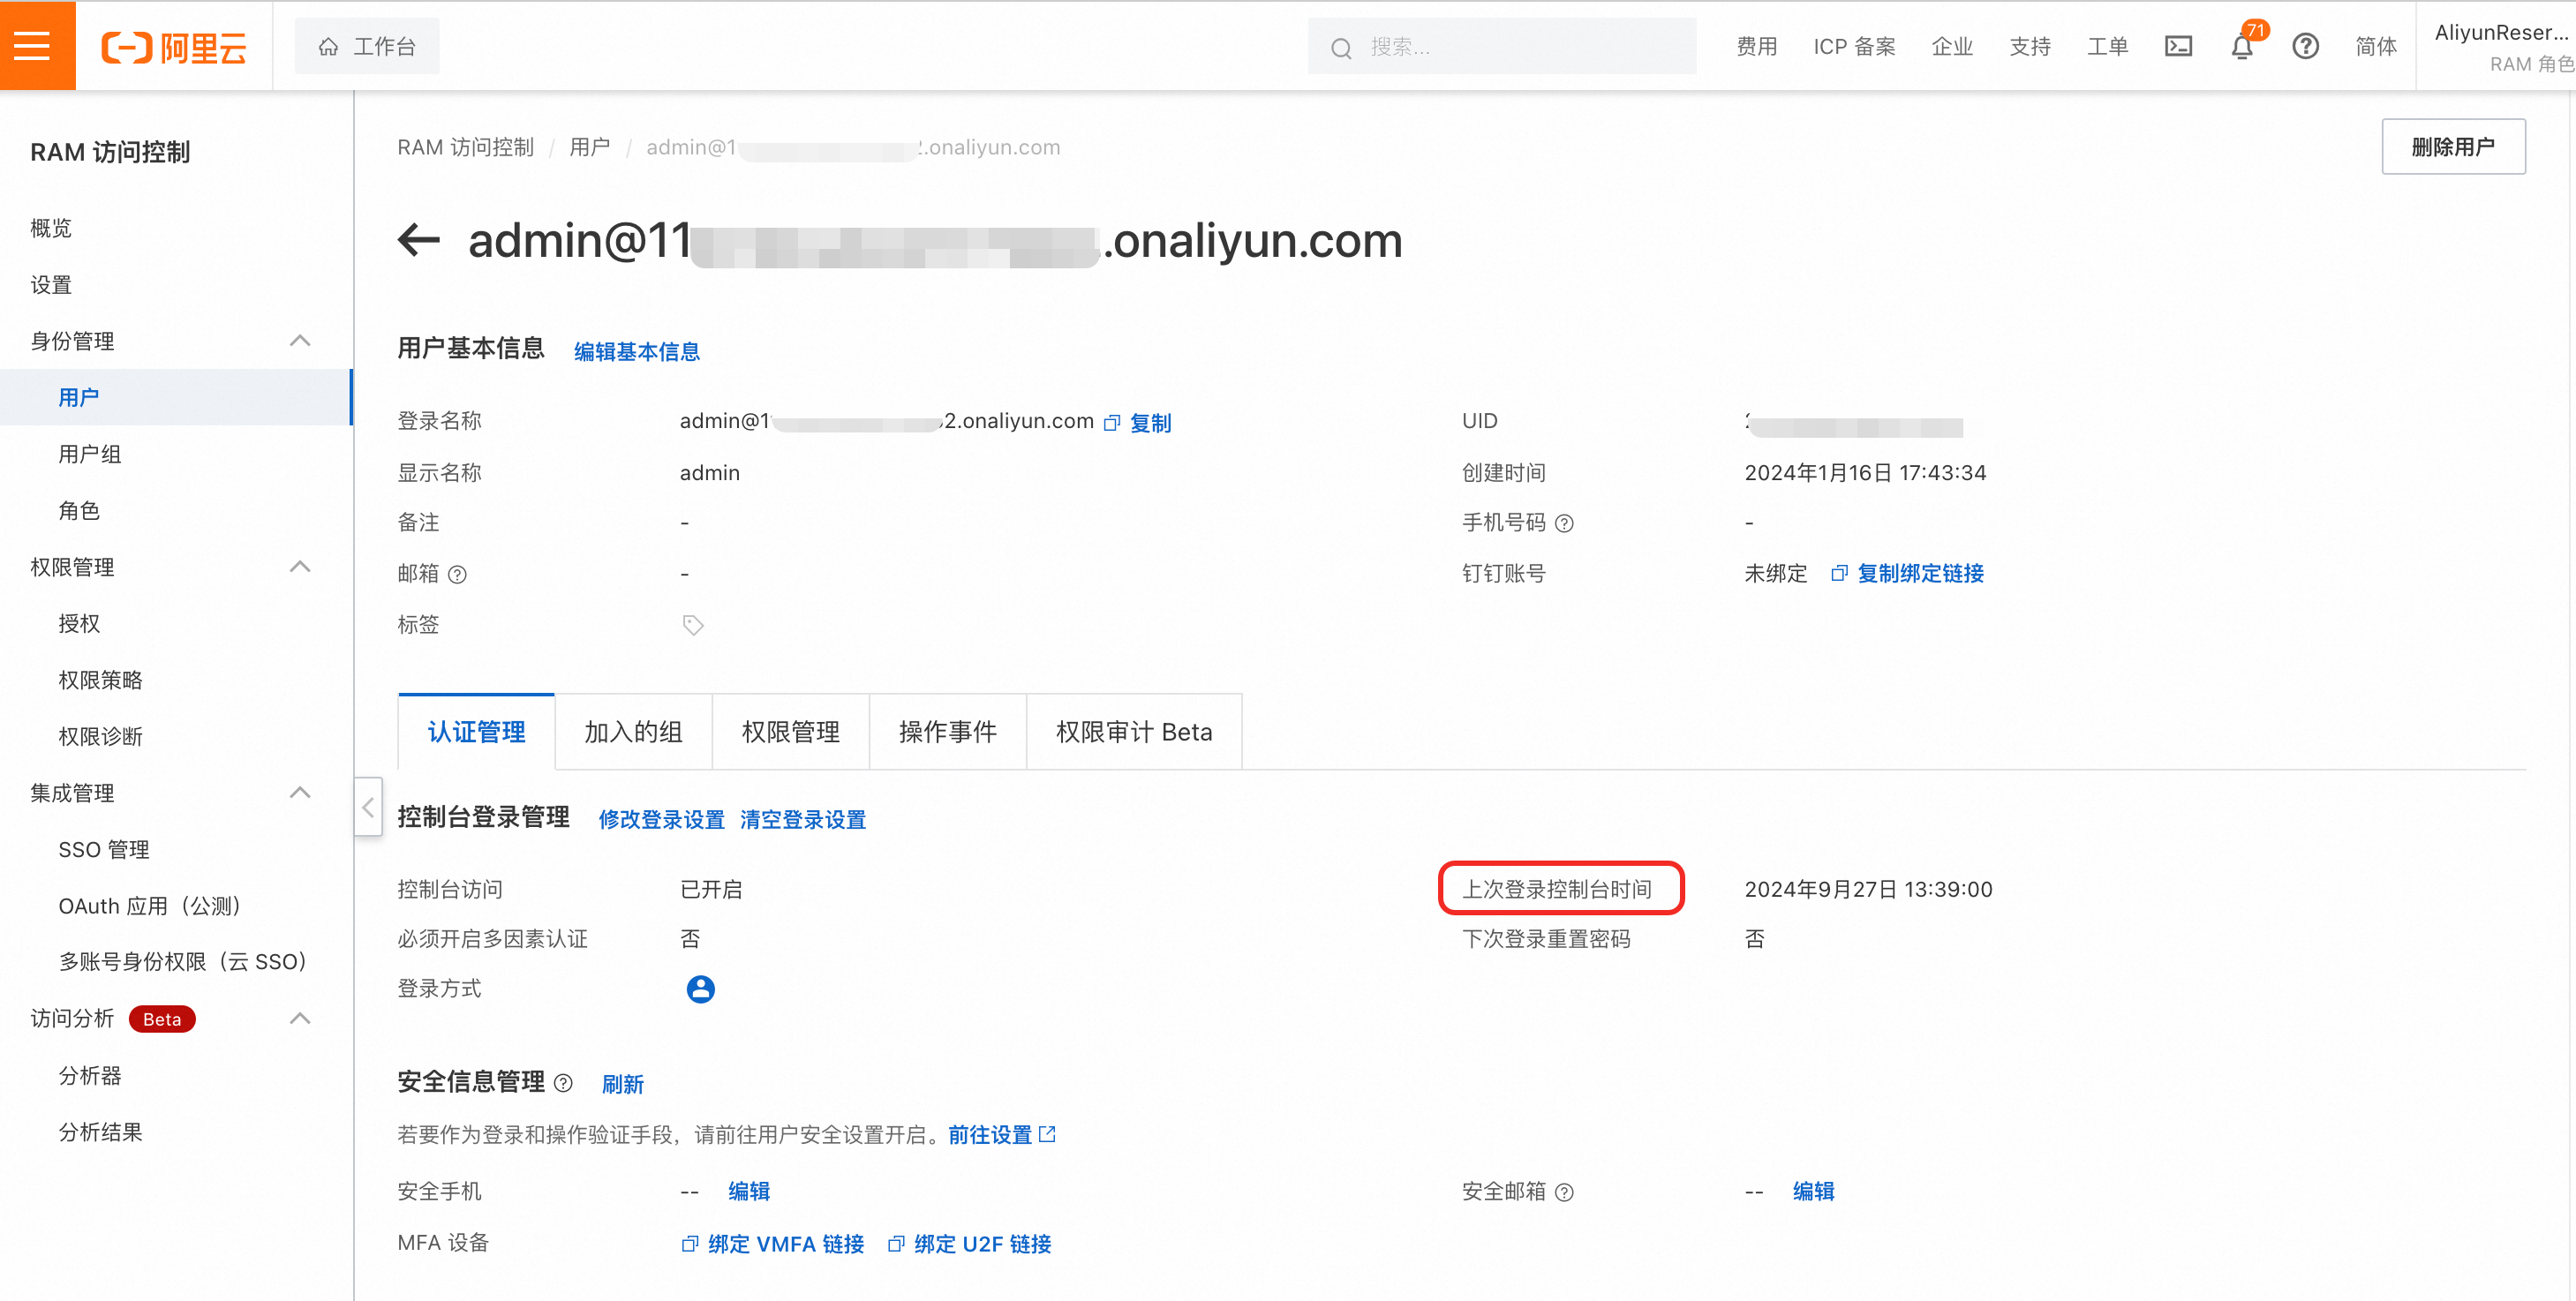This screenshot has width=2576, height=1301.
Task: Click the Aliyun logo
Action: [174, 47]
